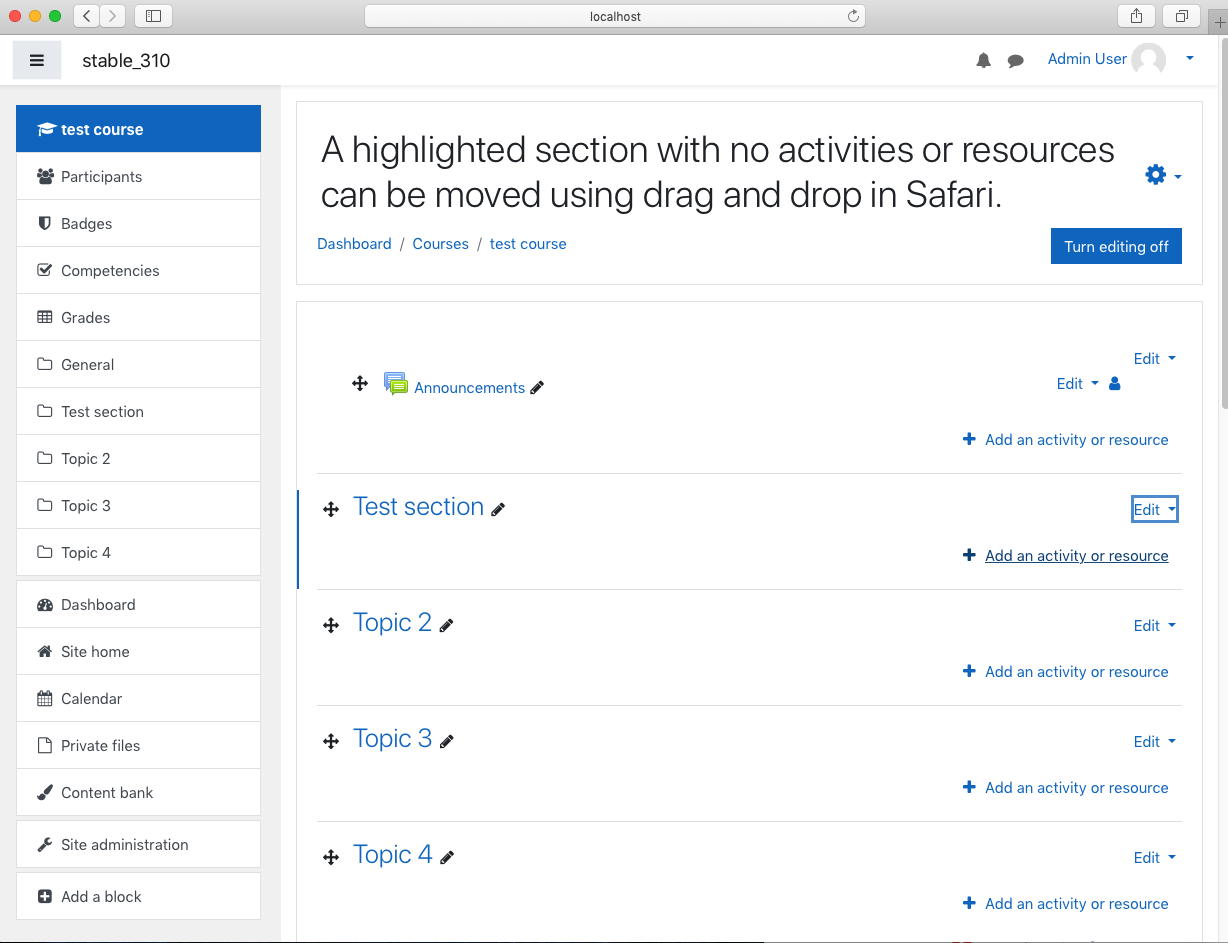Open Edit menu for Test section

[x=1154, y=509]
